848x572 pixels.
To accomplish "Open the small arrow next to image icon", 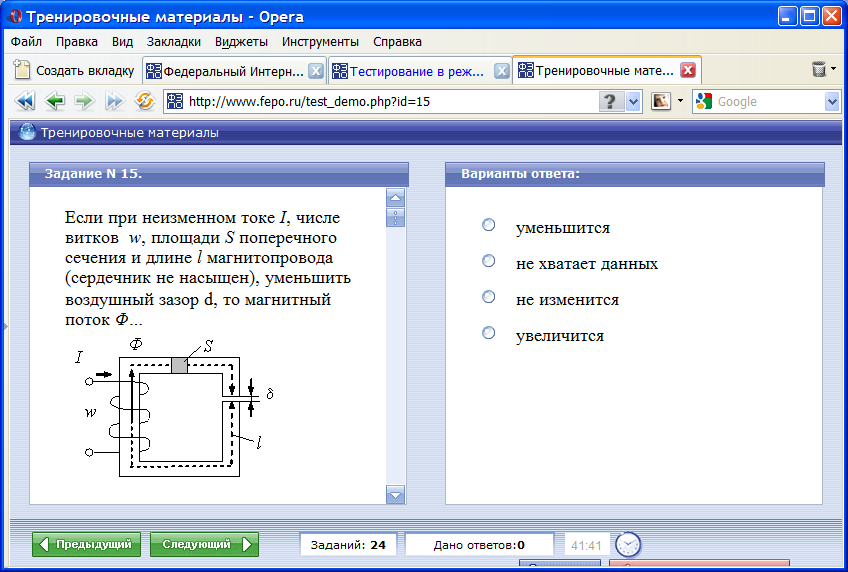I will point(680,101).
